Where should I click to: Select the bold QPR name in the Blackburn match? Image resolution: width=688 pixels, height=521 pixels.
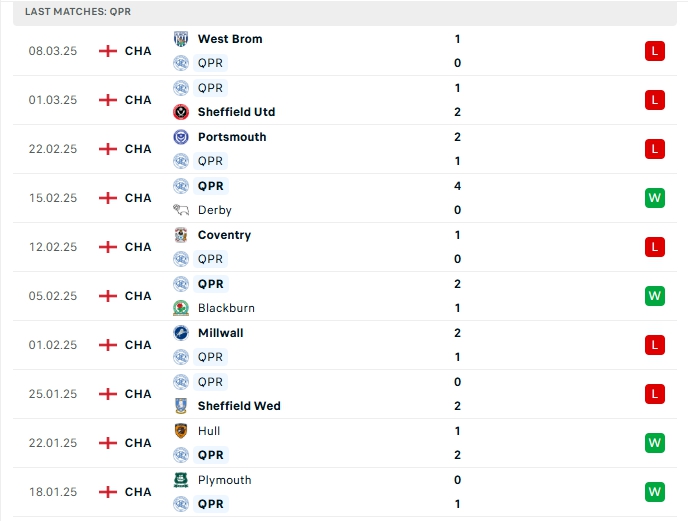coord(211,284)
